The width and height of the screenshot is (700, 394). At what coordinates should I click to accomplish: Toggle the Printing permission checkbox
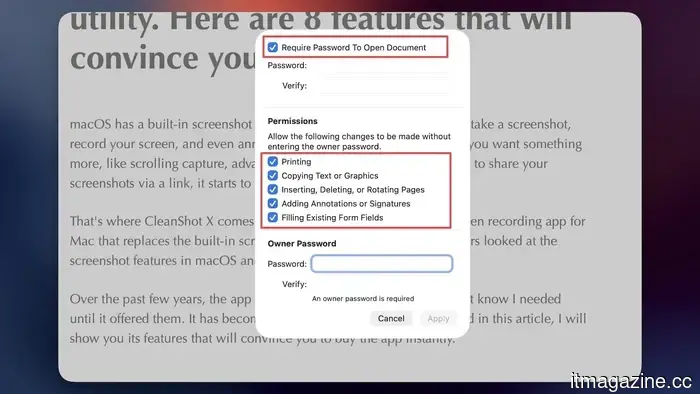(x=273, y=162)
